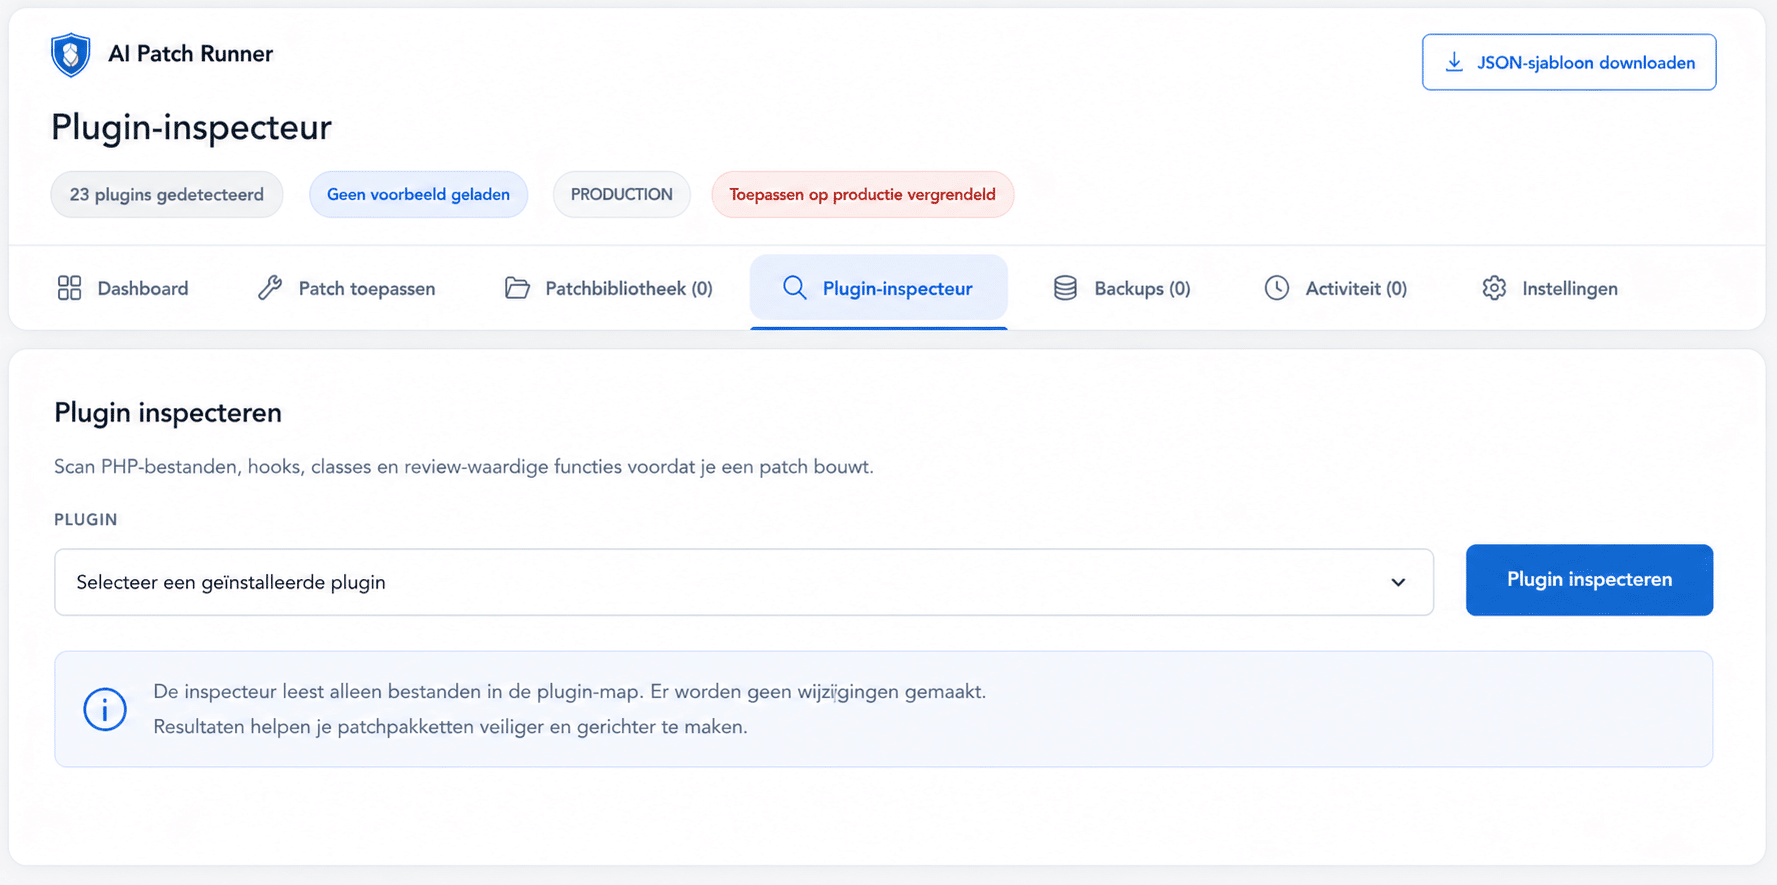Click the database icon for Backups

coord(1065,288)
